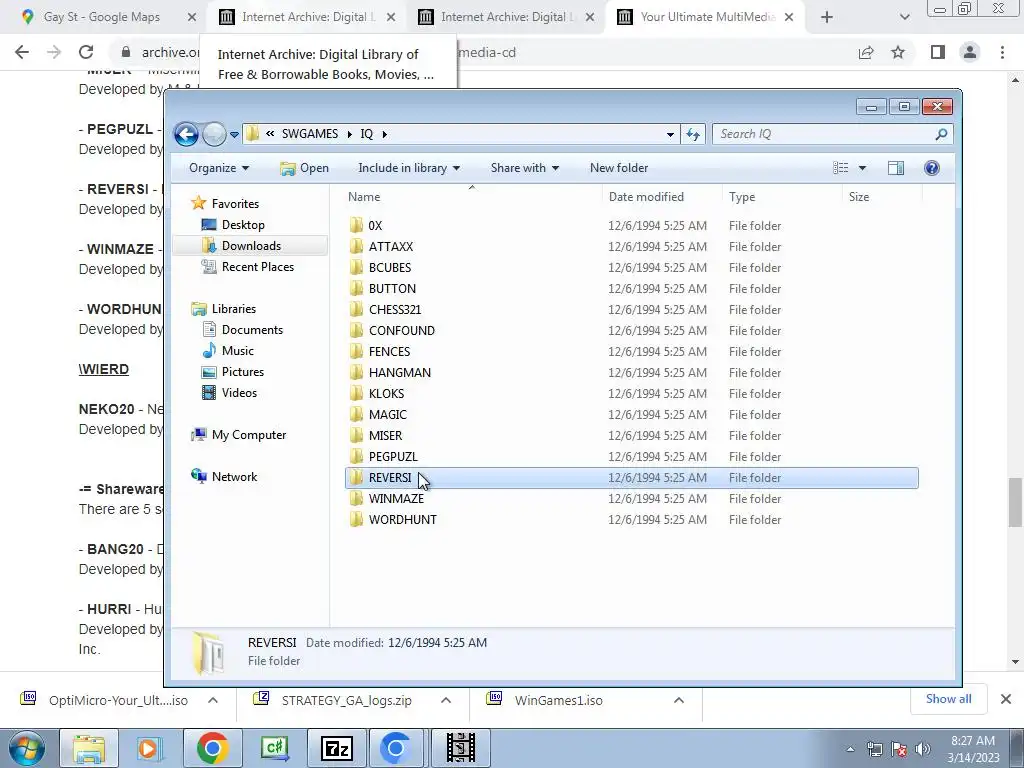Click Chrome share page icon
1024x768 pixels.
coord(866,52)
